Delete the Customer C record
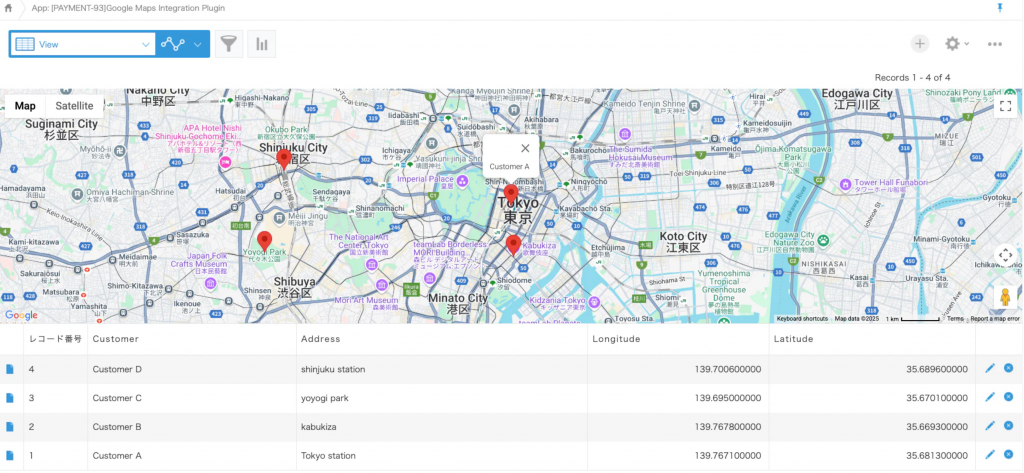Image resolution: width=1024 pixels, height=473 pixels. (x=1008, y=397)
